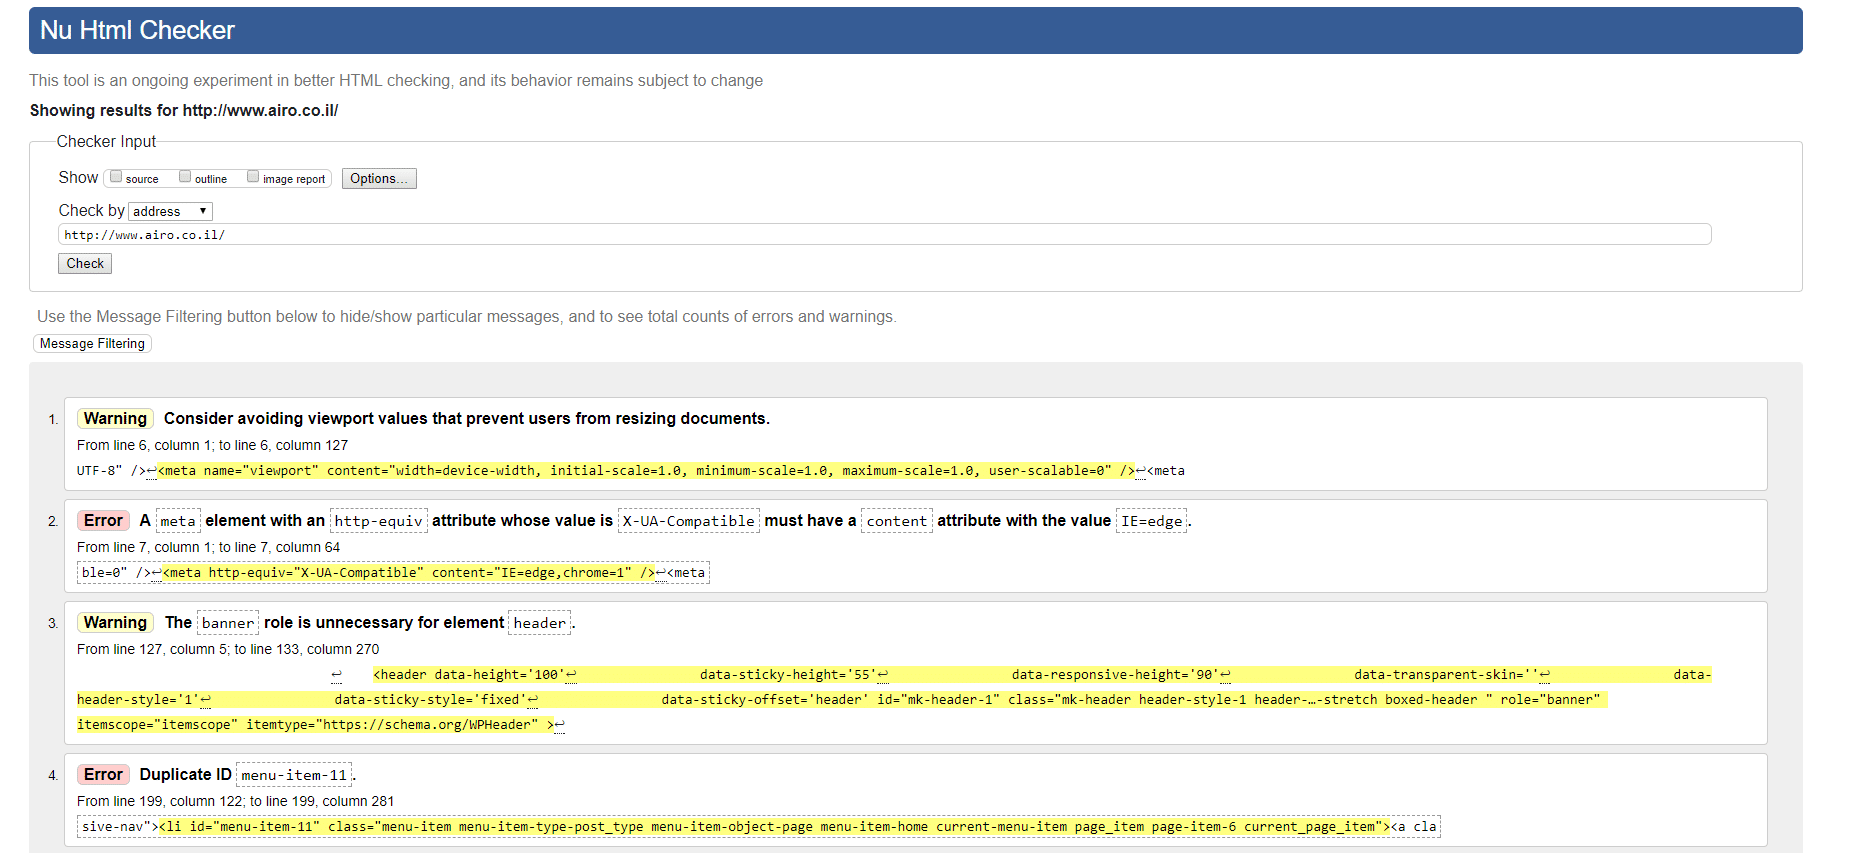Select 'From line 7, column 1' location text
The height and width of the screenshot is (853, 1855).
pos(208,547)
